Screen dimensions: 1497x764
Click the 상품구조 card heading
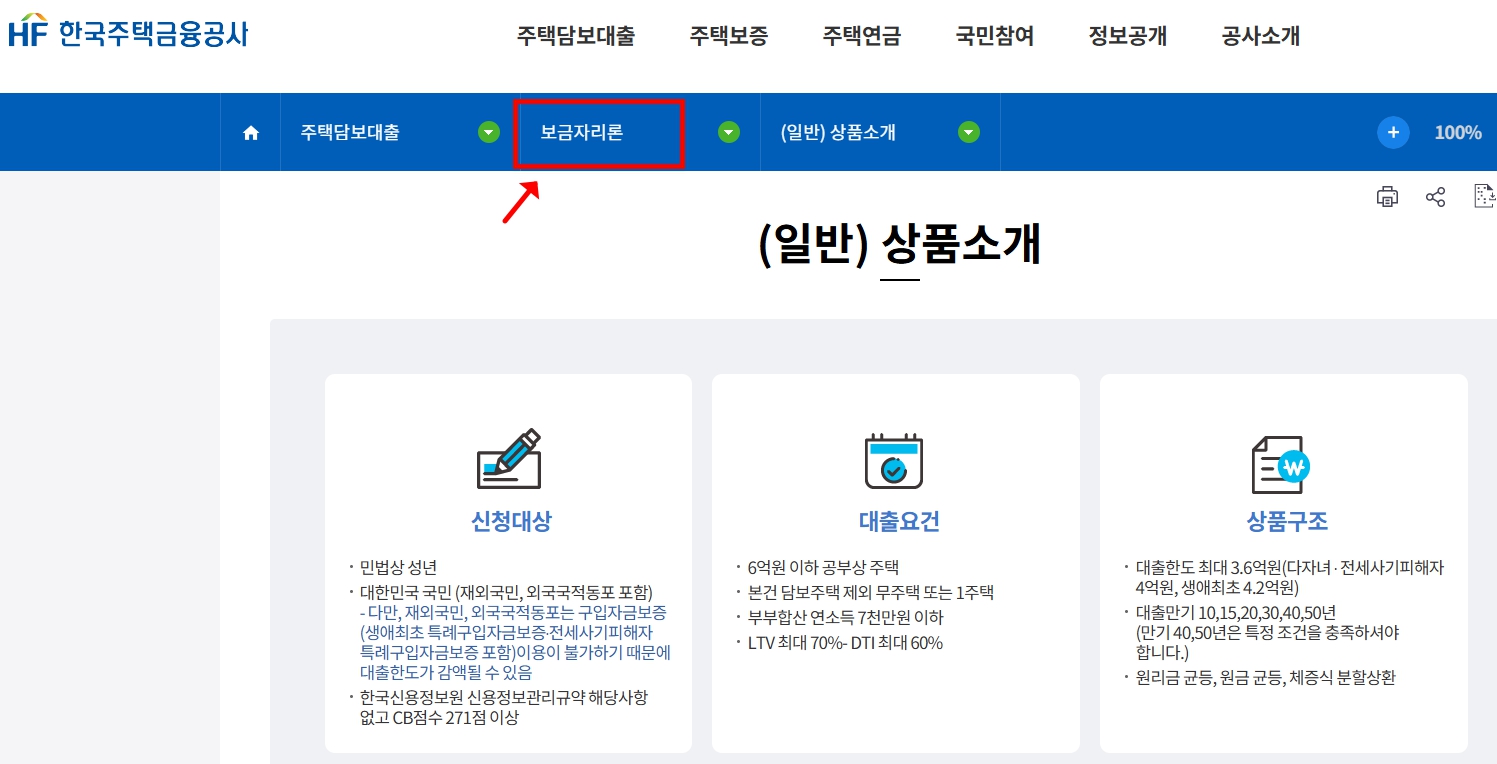(x=1287, y=521)
